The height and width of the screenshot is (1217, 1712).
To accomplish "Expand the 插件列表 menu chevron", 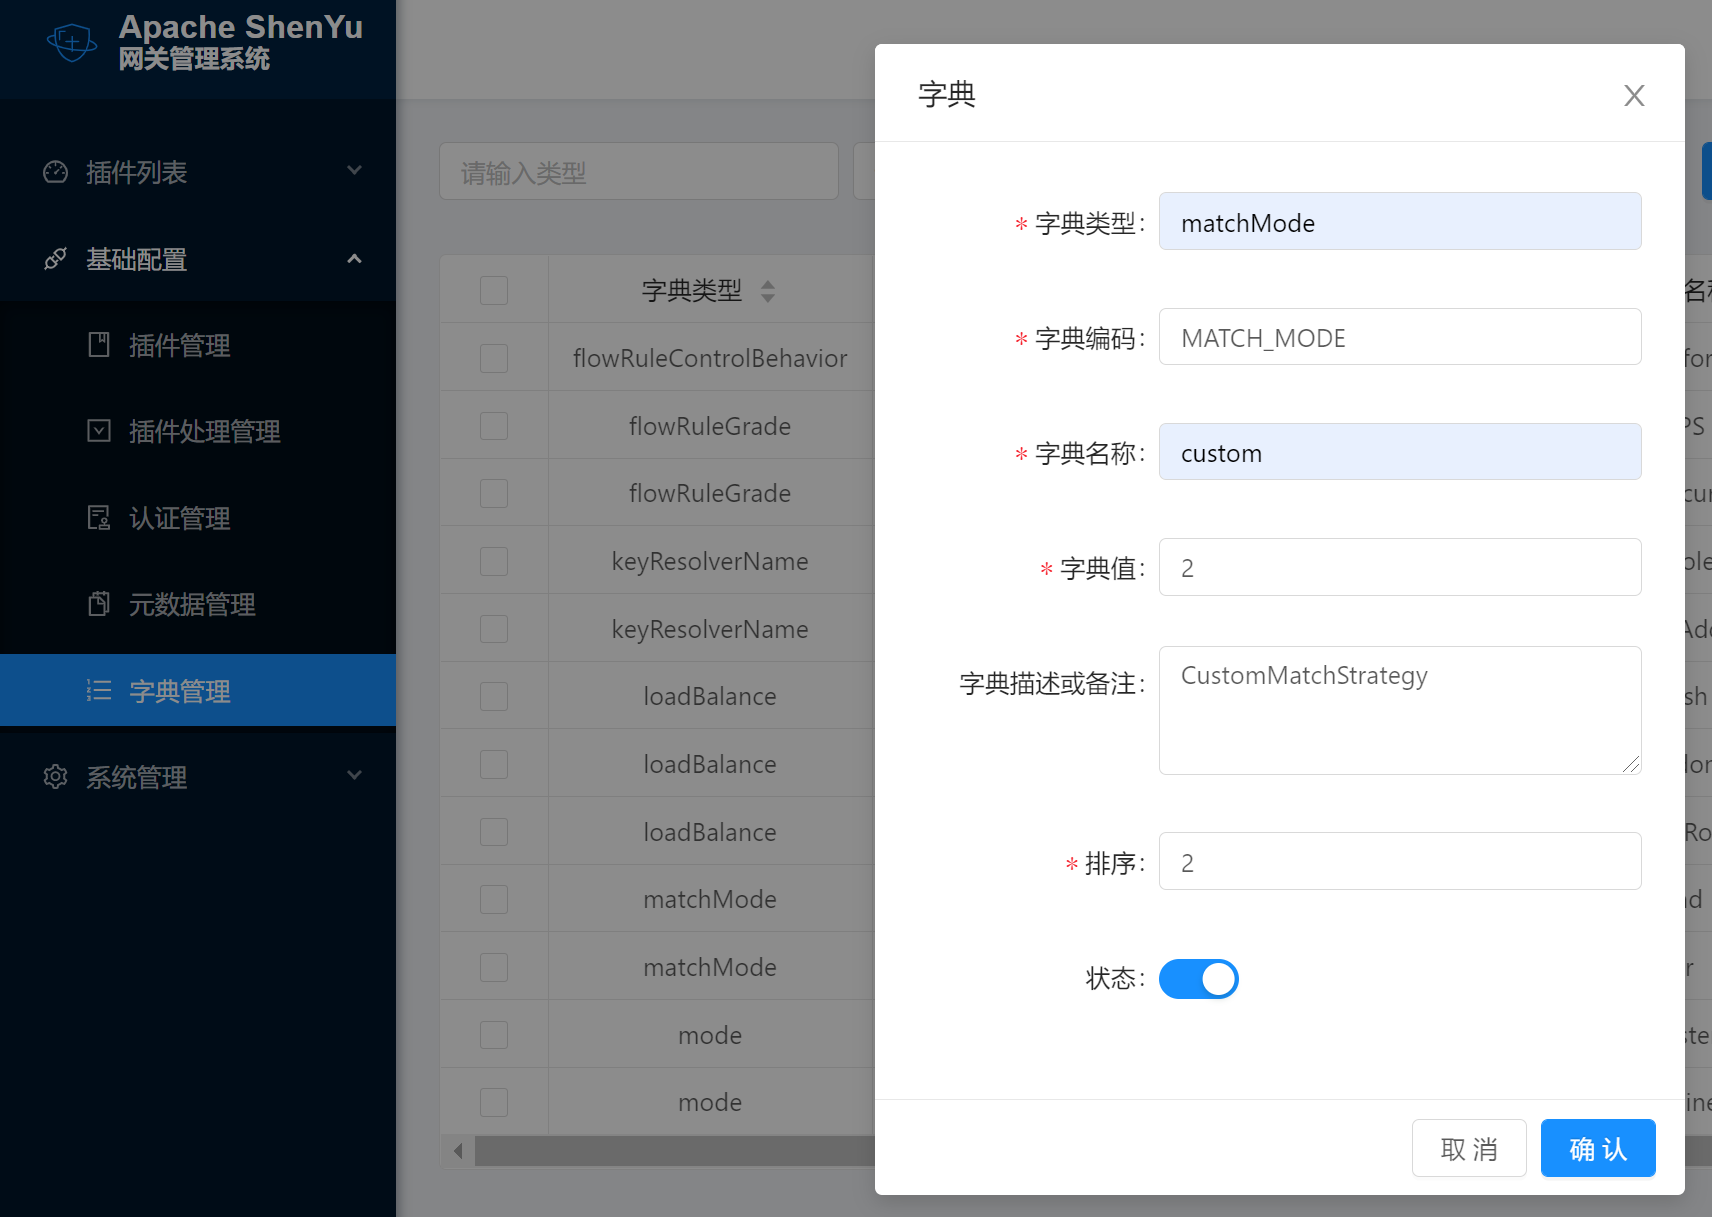I will tap(354, 171).
